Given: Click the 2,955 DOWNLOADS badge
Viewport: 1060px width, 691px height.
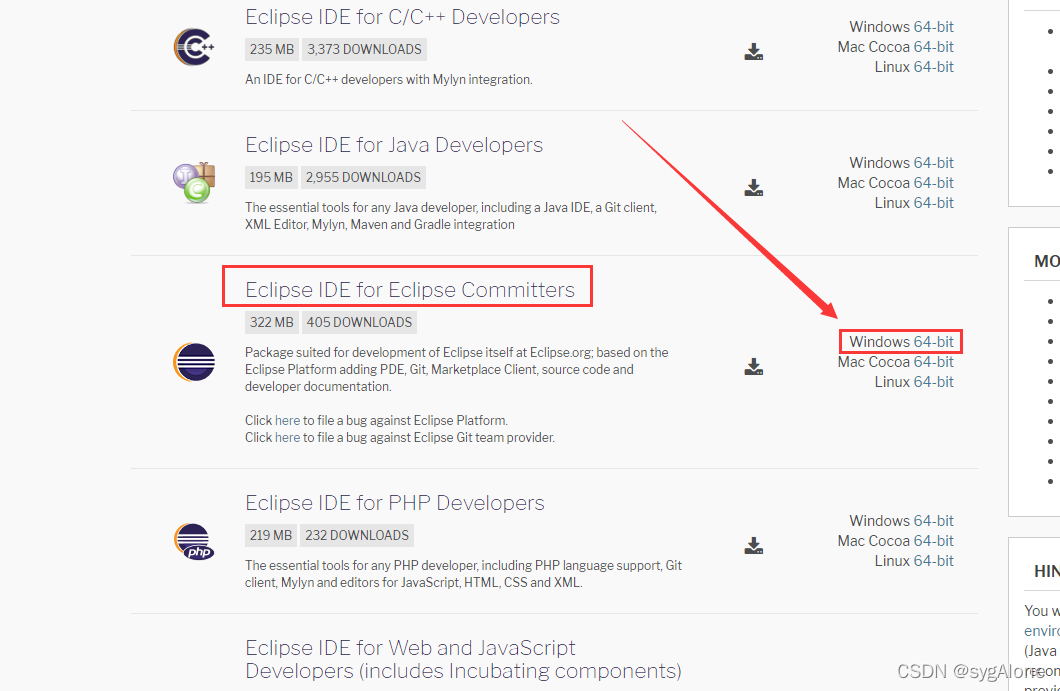Looking at the screenshot, I should click(x=363, y=177).
